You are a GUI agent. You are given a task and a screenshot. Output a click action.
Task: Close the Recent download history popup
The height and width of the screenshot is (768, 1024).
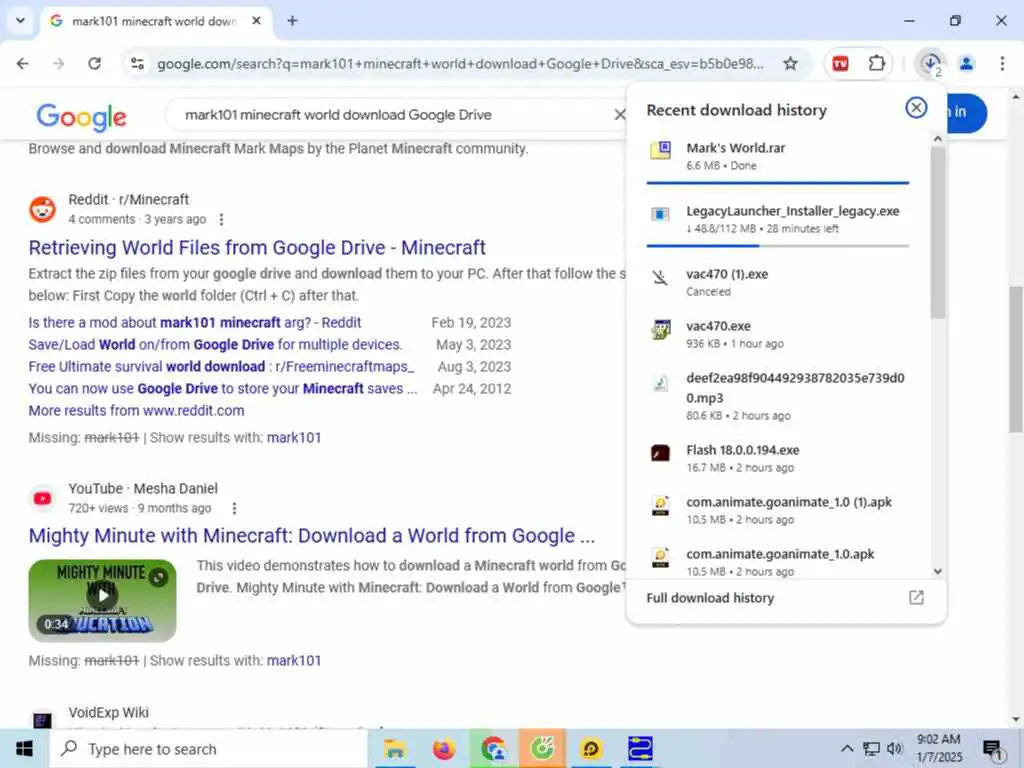click(916, 108)
